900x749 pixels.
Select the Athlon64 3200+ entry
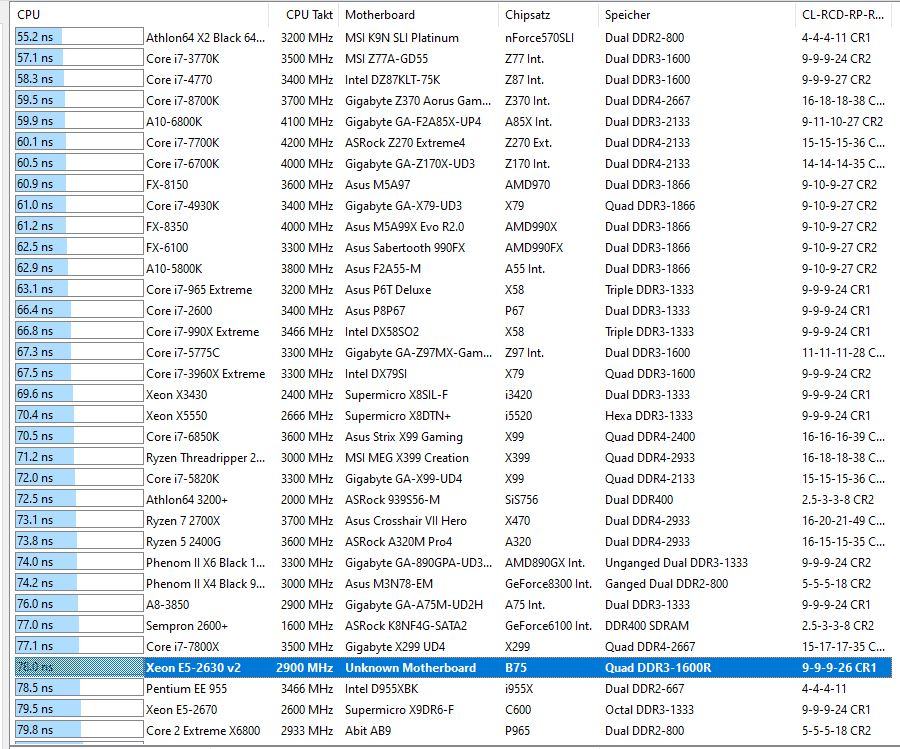pyautogui.click(x=187, y=500)
